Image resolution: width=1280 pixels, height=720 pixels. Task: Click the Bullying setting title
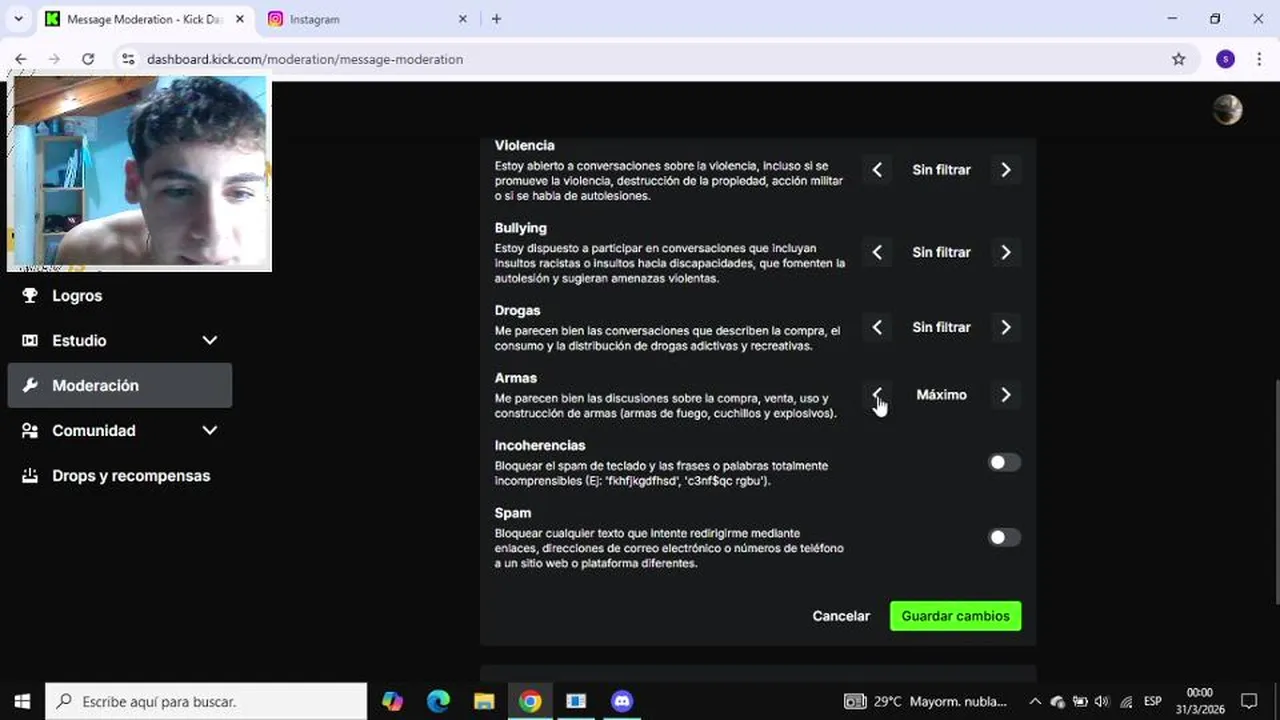pos(521,228)
